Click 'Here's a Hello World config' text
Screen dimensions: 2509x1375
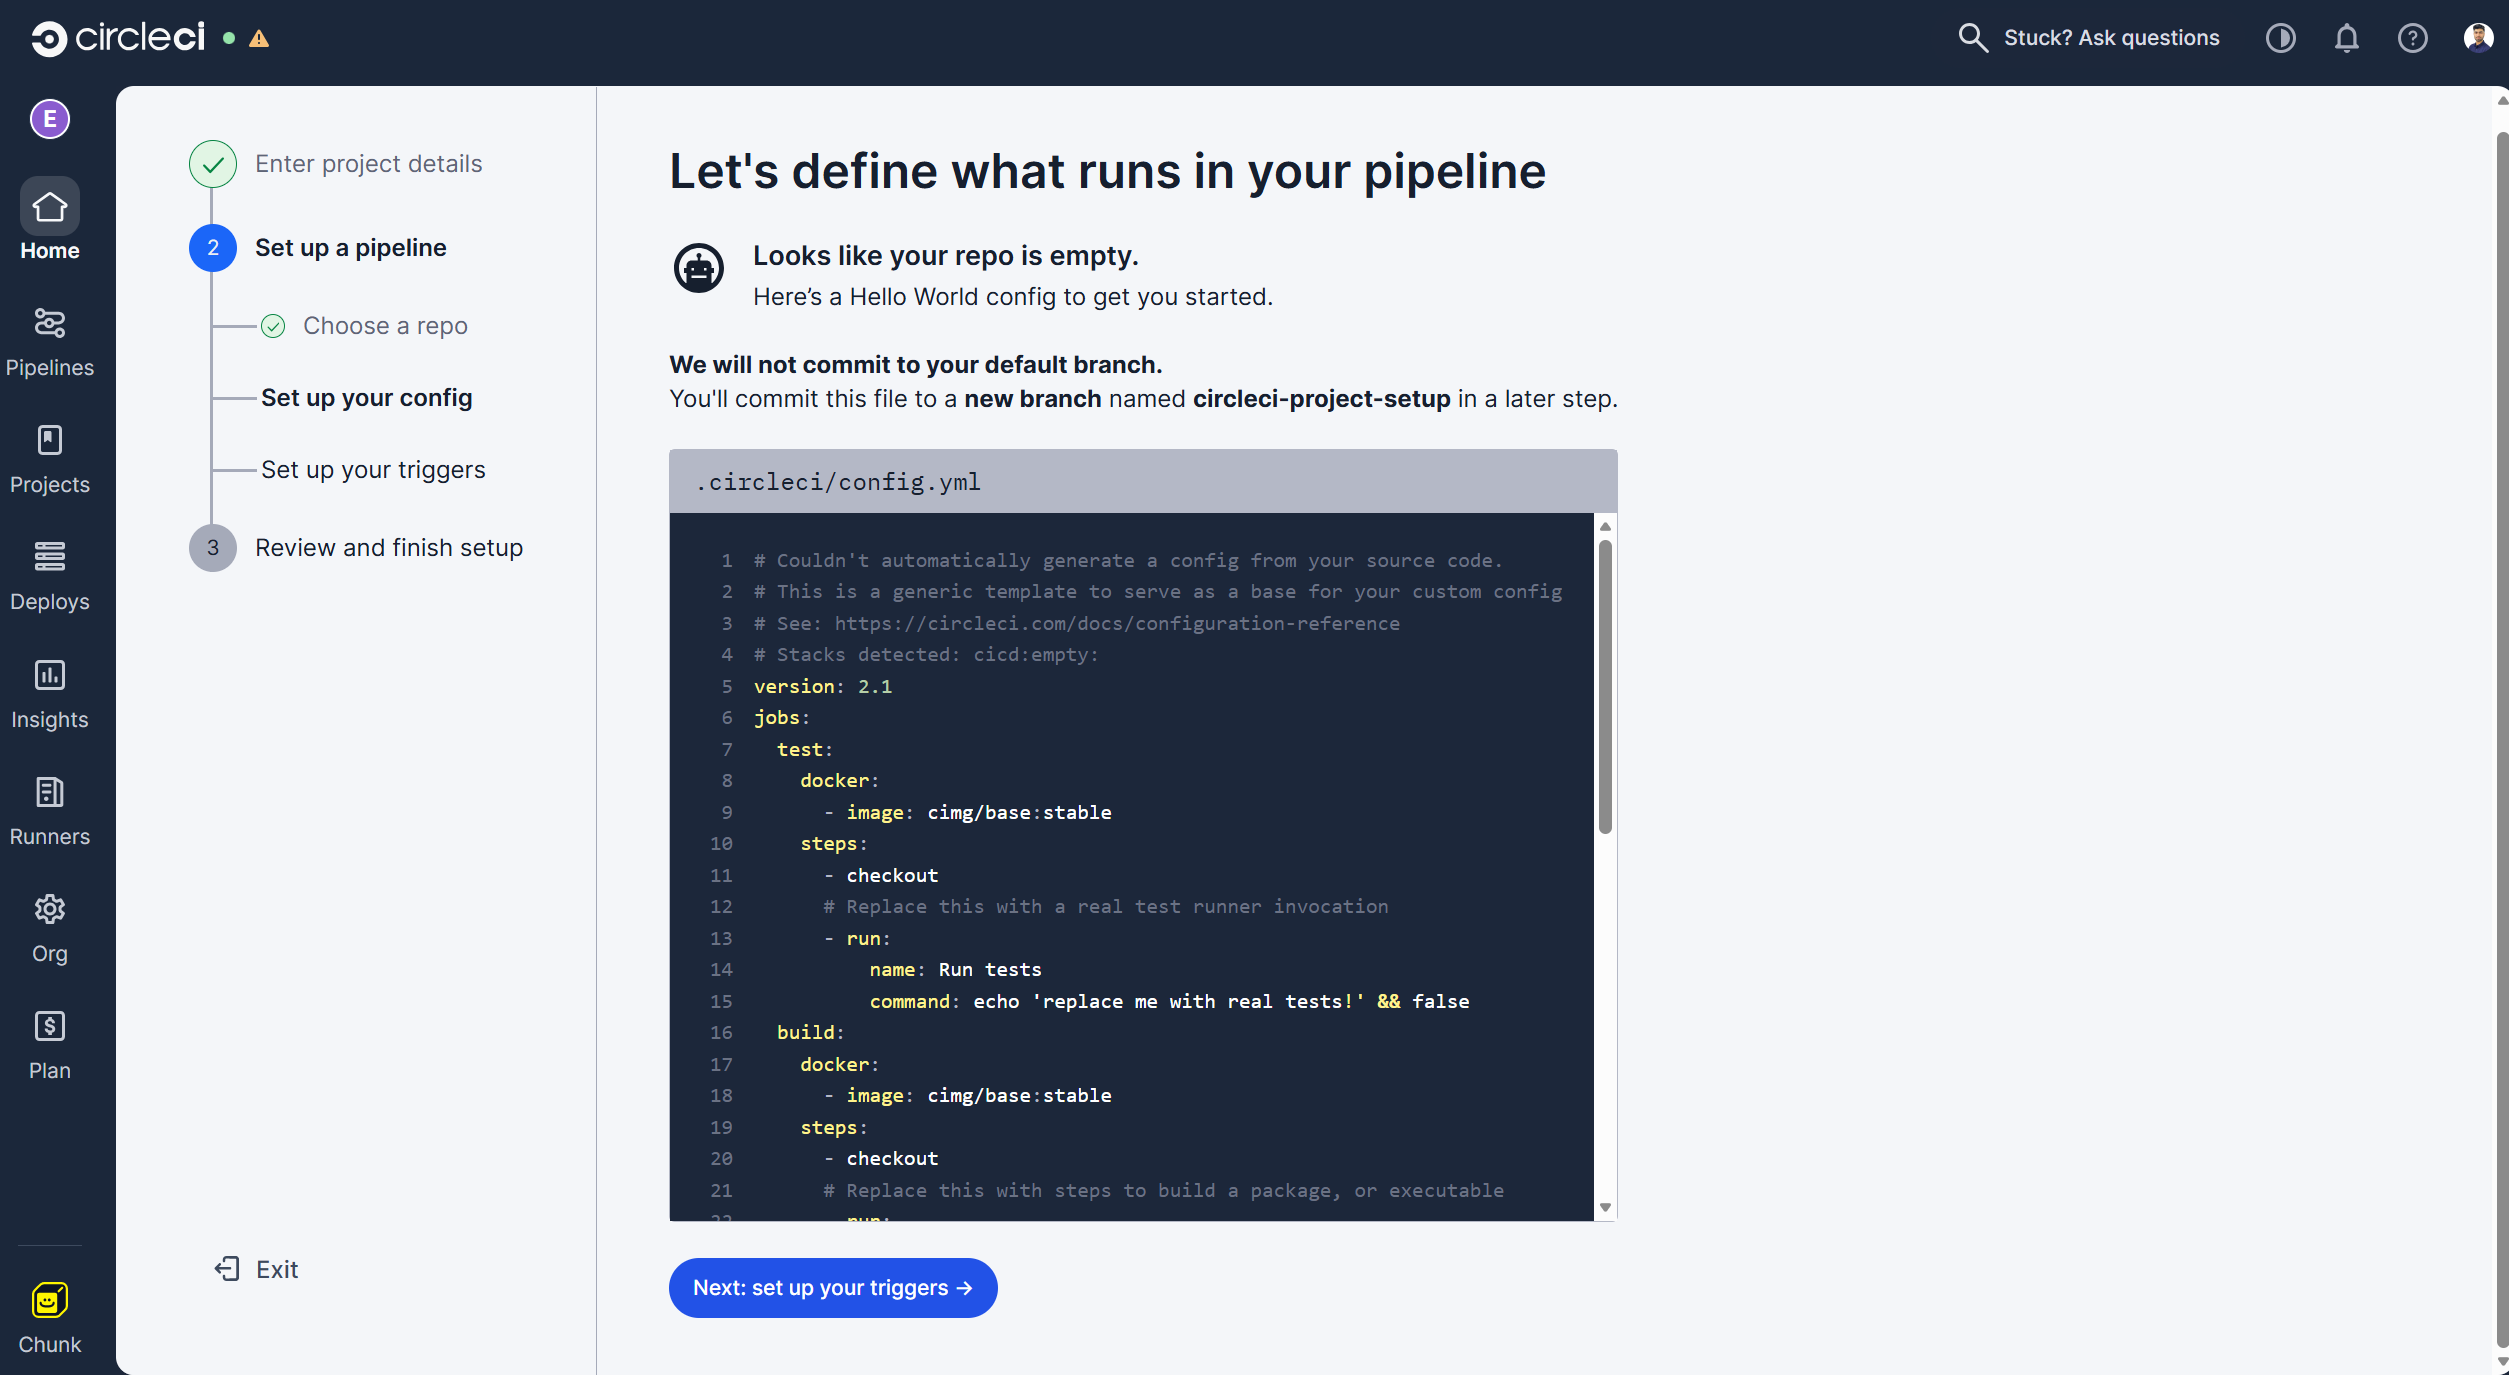coord(1012,297)
